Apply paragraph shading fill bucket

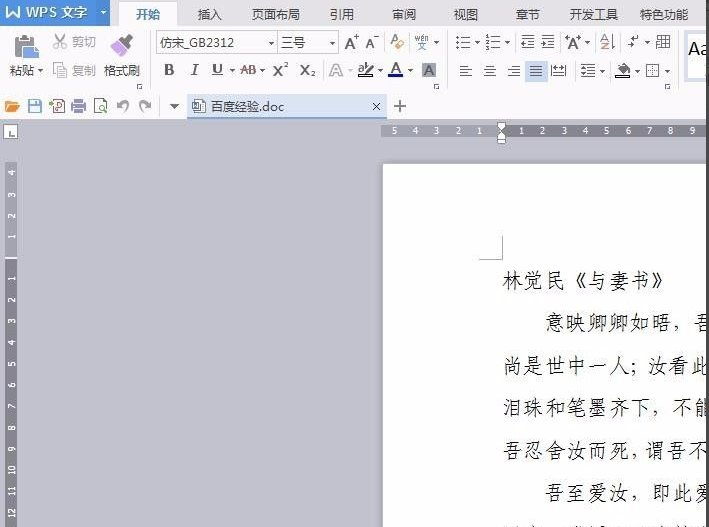[x=623, y=71]
